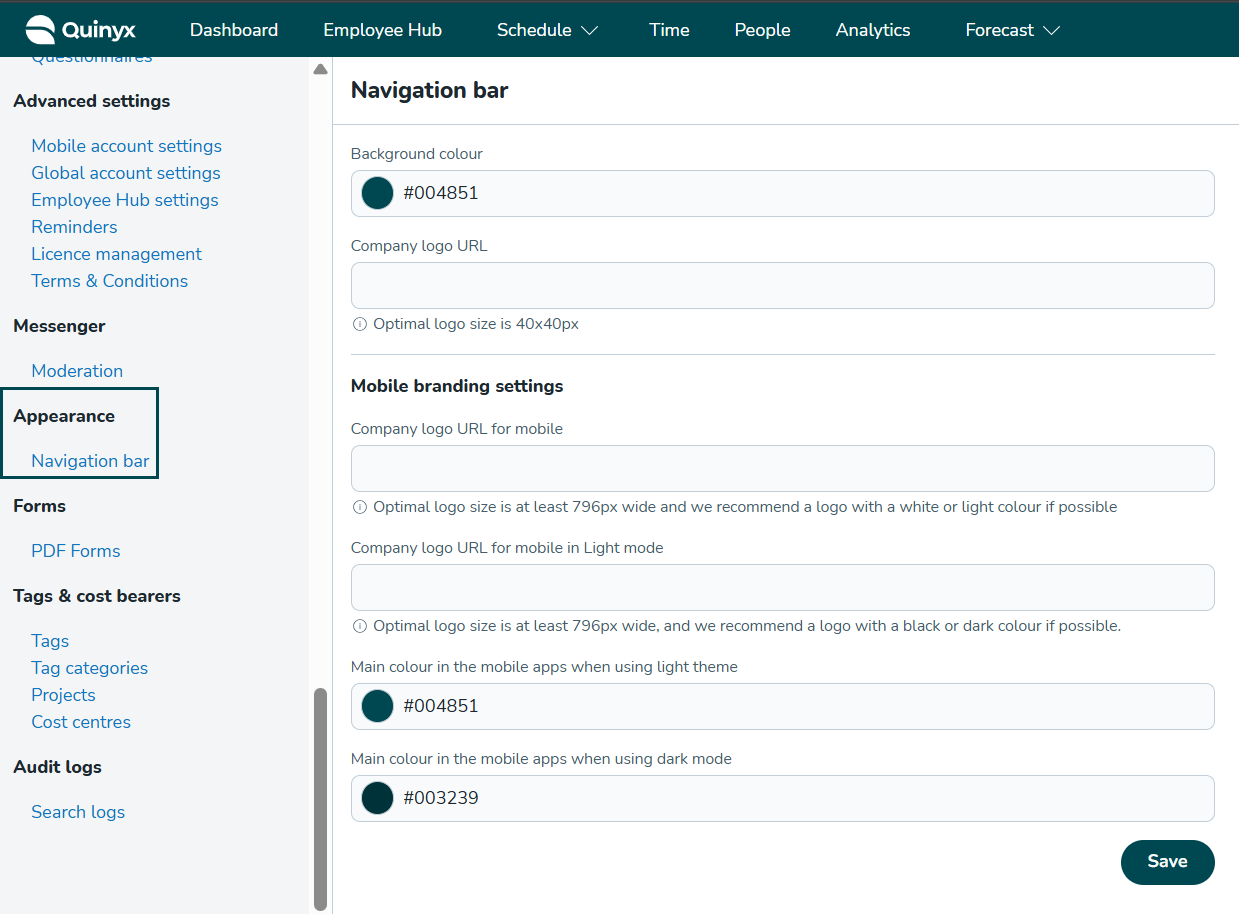Screen dimensions: 1239x914
Task: Click the Save button
Action: click(1167, 862)
